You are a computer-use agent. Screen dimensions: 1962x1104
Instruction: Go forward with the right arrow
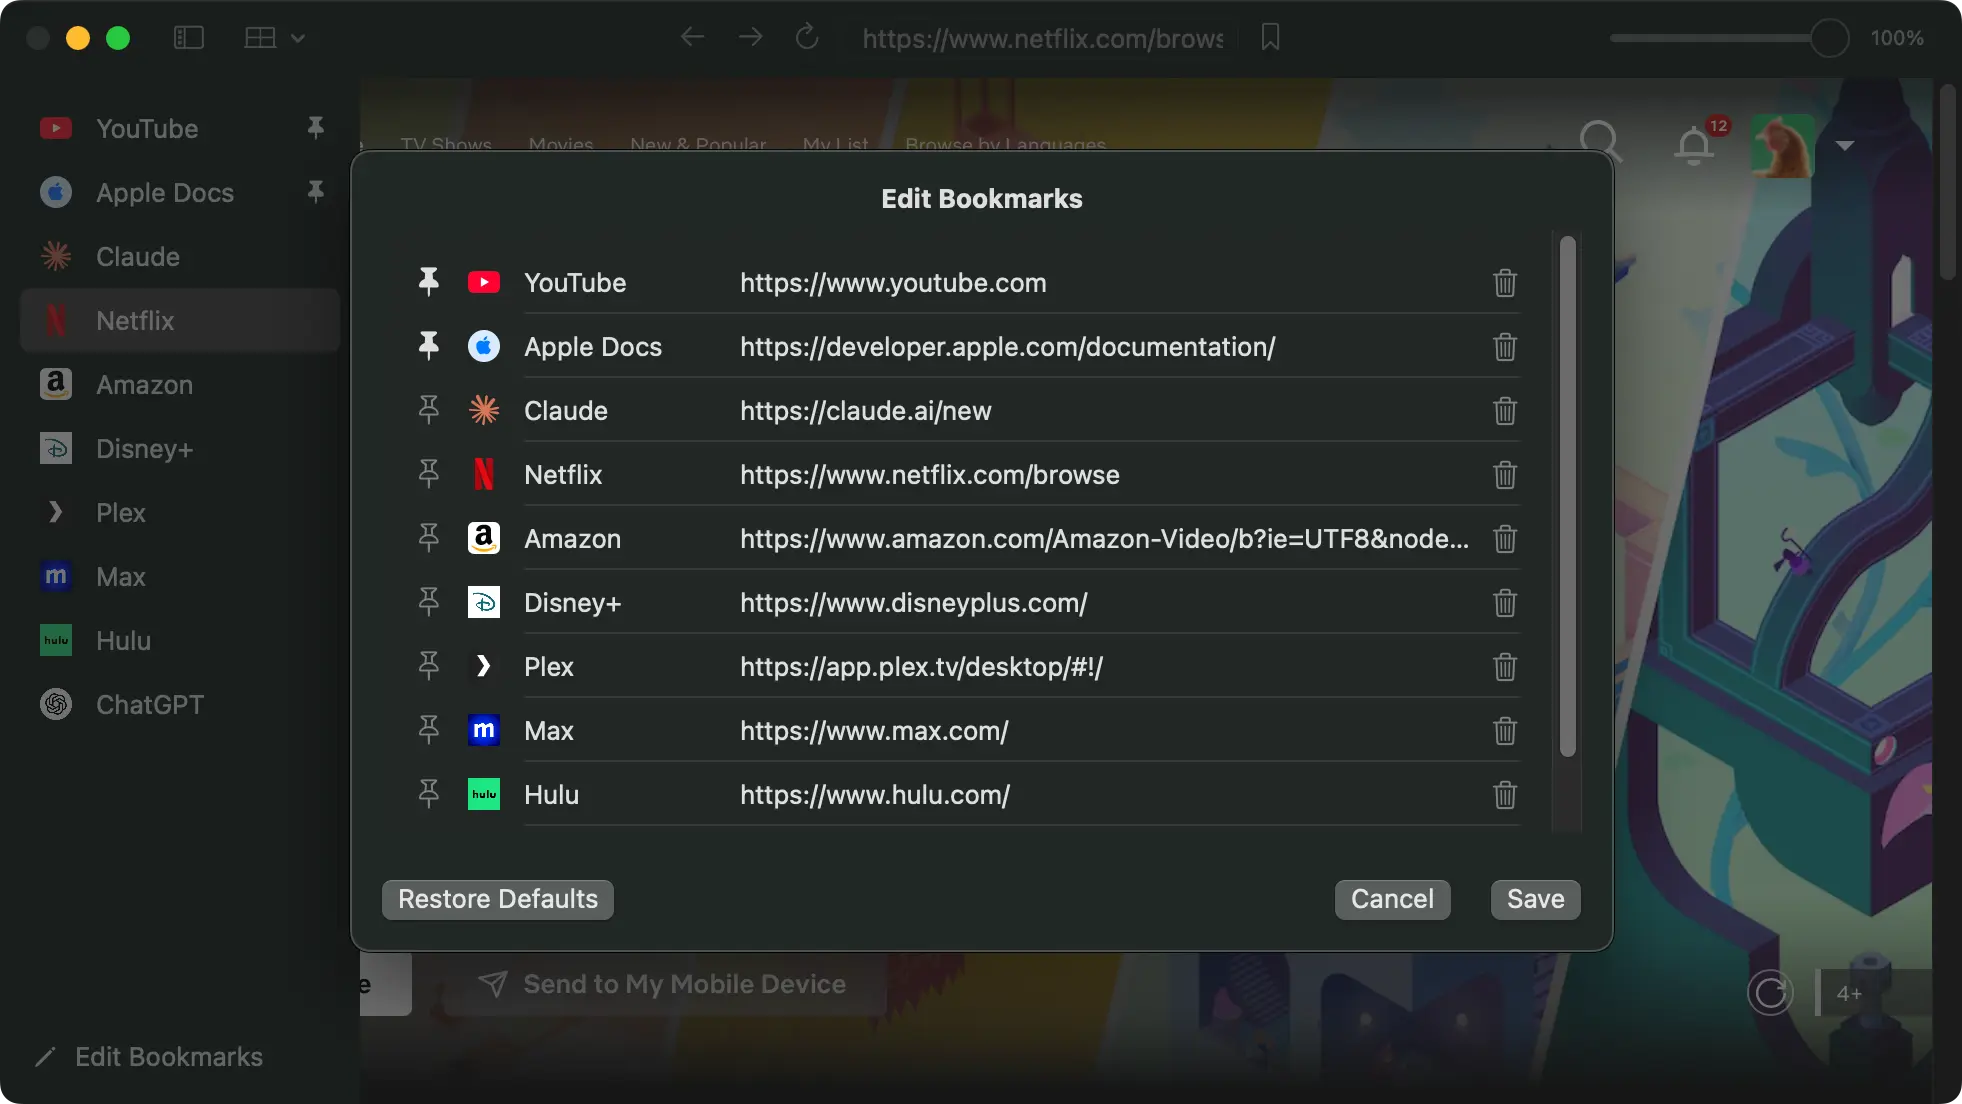coord(750,38)
